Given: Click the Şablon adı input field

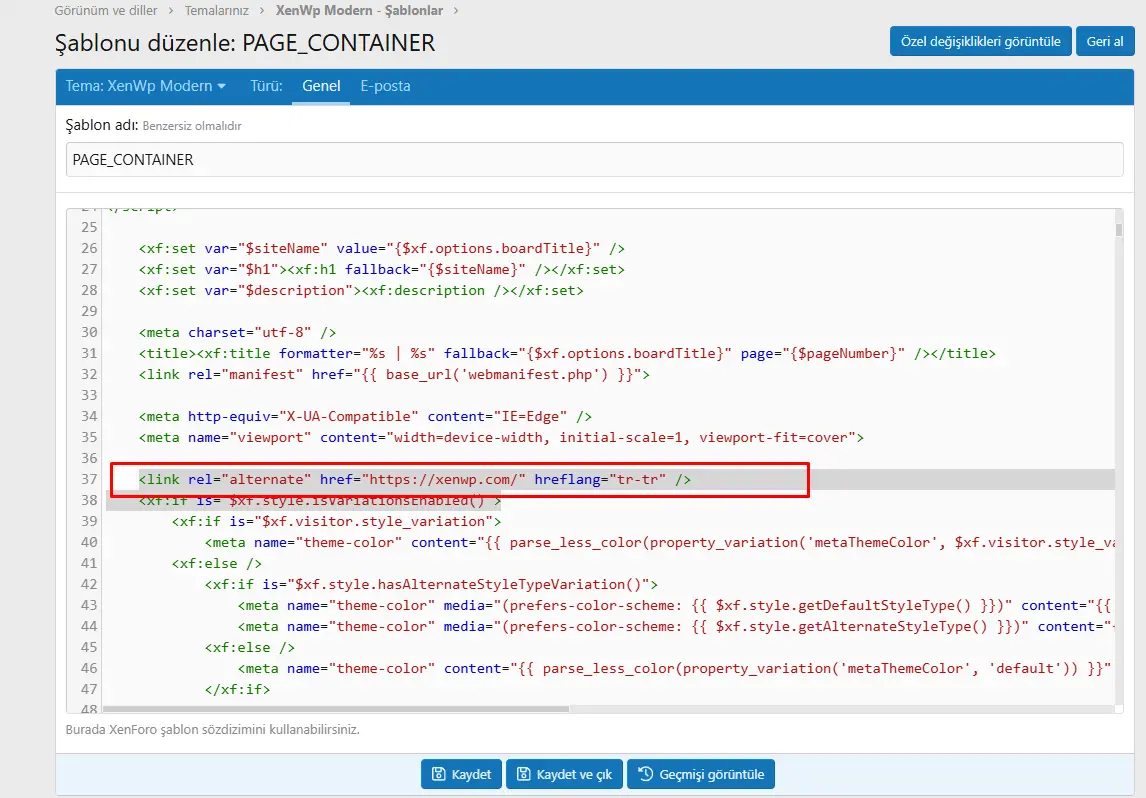Looking at the screenshot, I should (594, 159).
